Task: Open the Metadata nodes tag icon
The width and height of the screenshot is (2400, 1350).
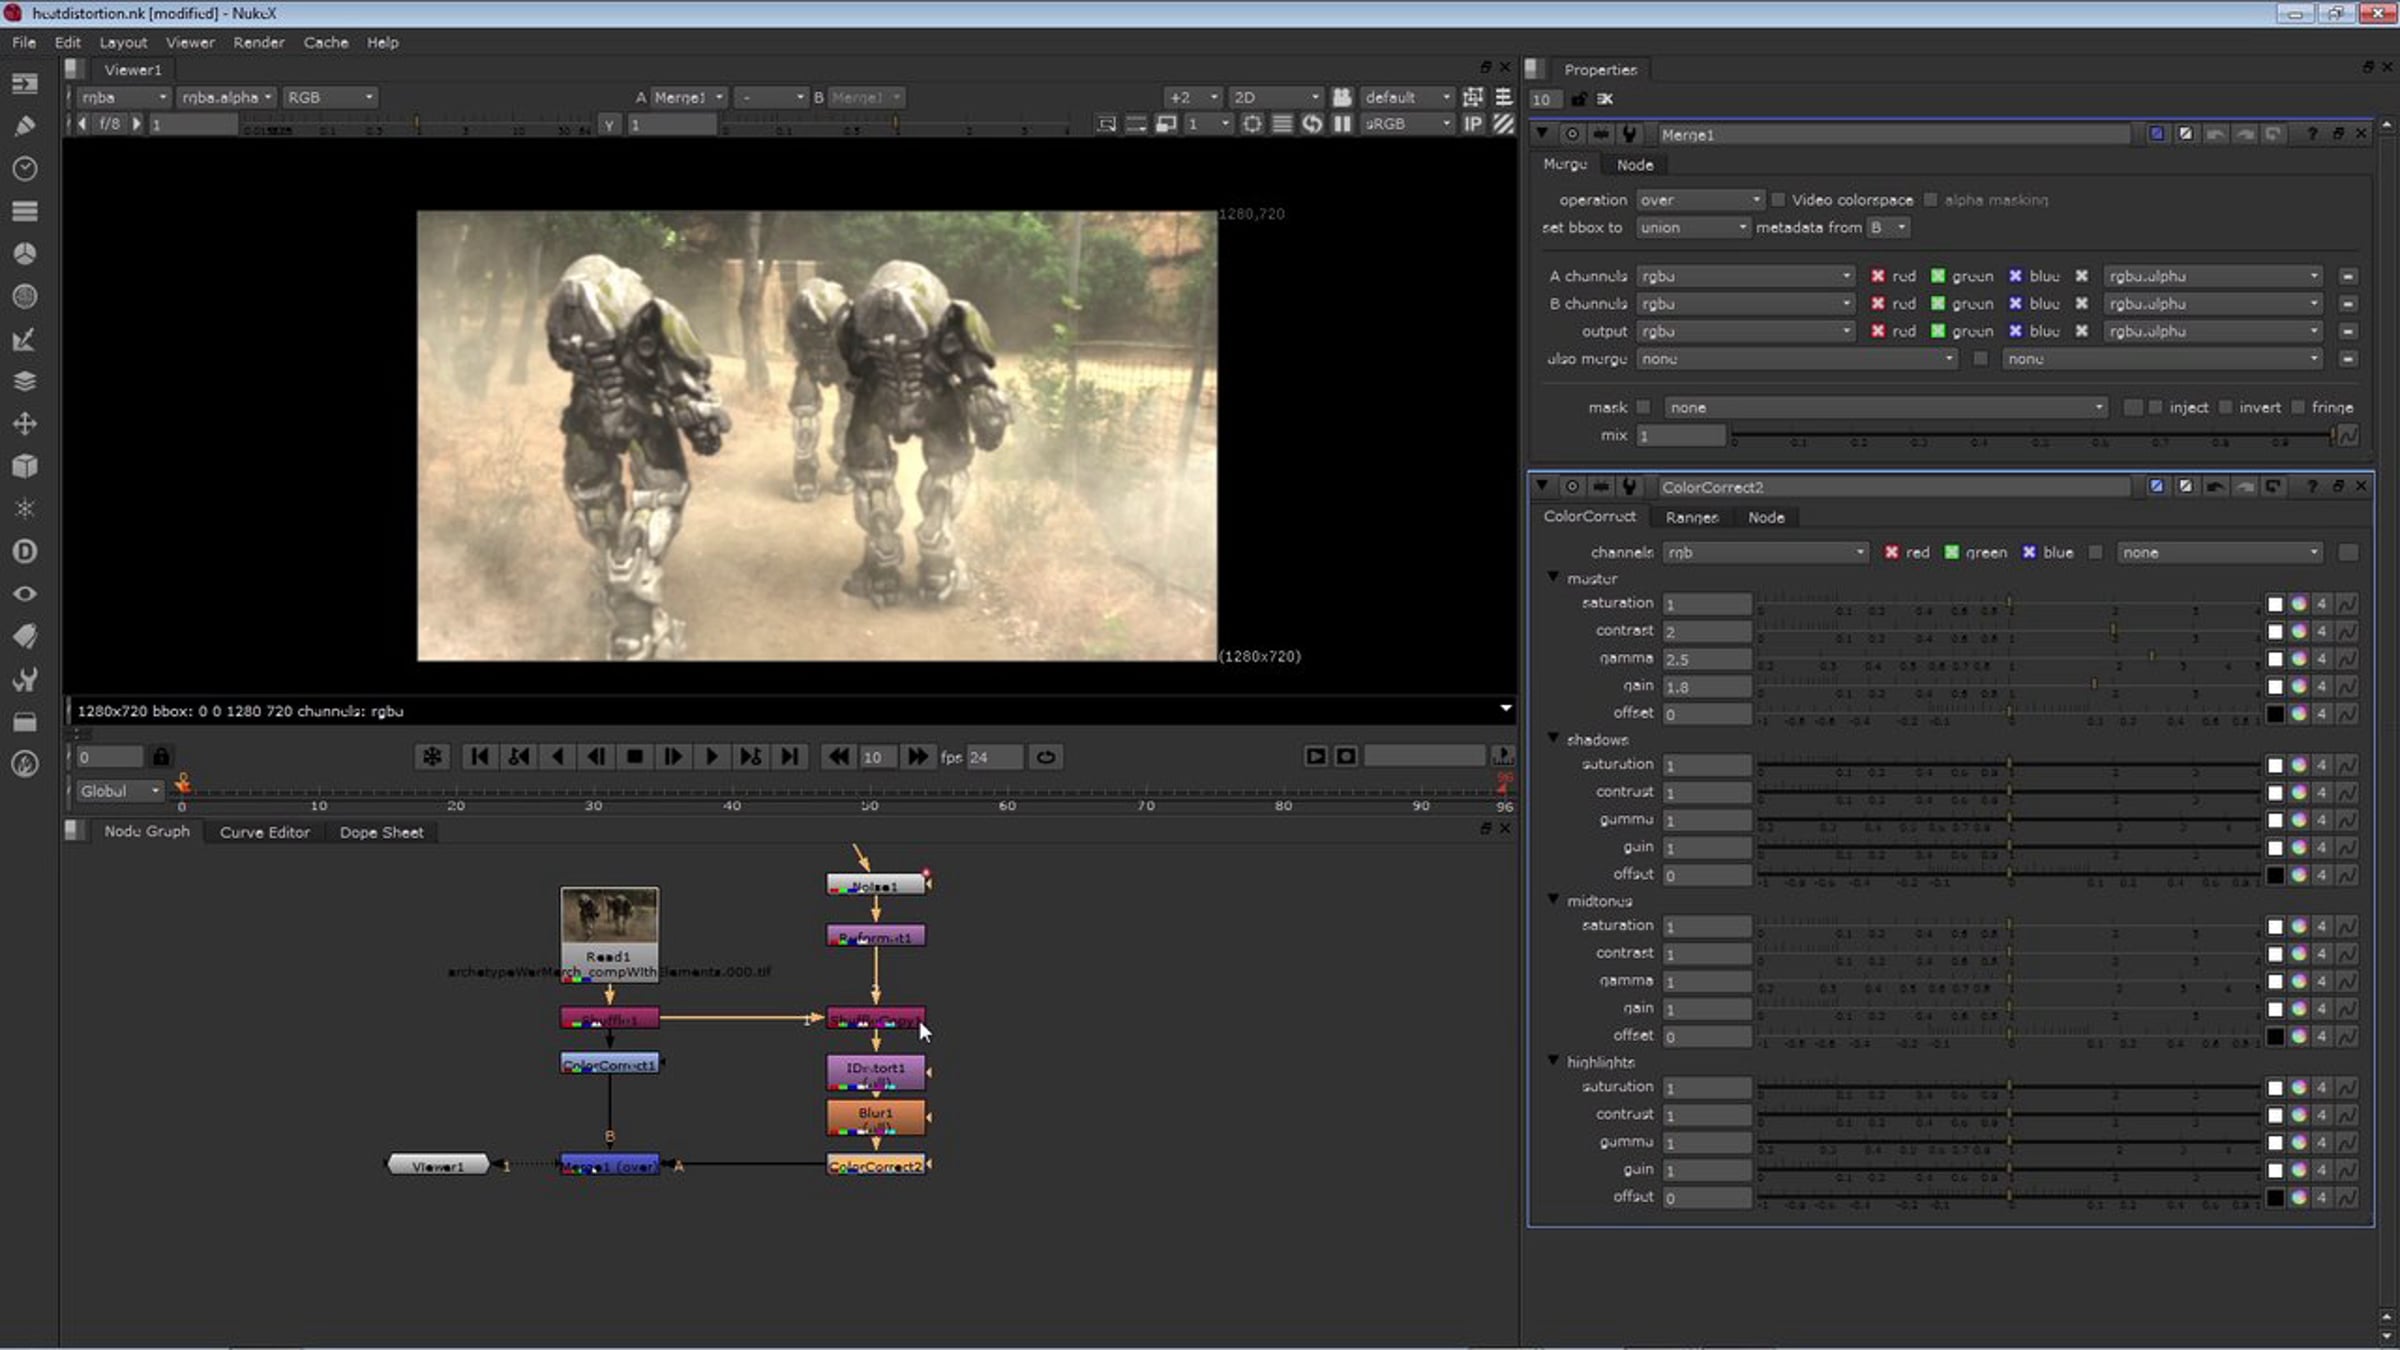Action: click(25, 636)
